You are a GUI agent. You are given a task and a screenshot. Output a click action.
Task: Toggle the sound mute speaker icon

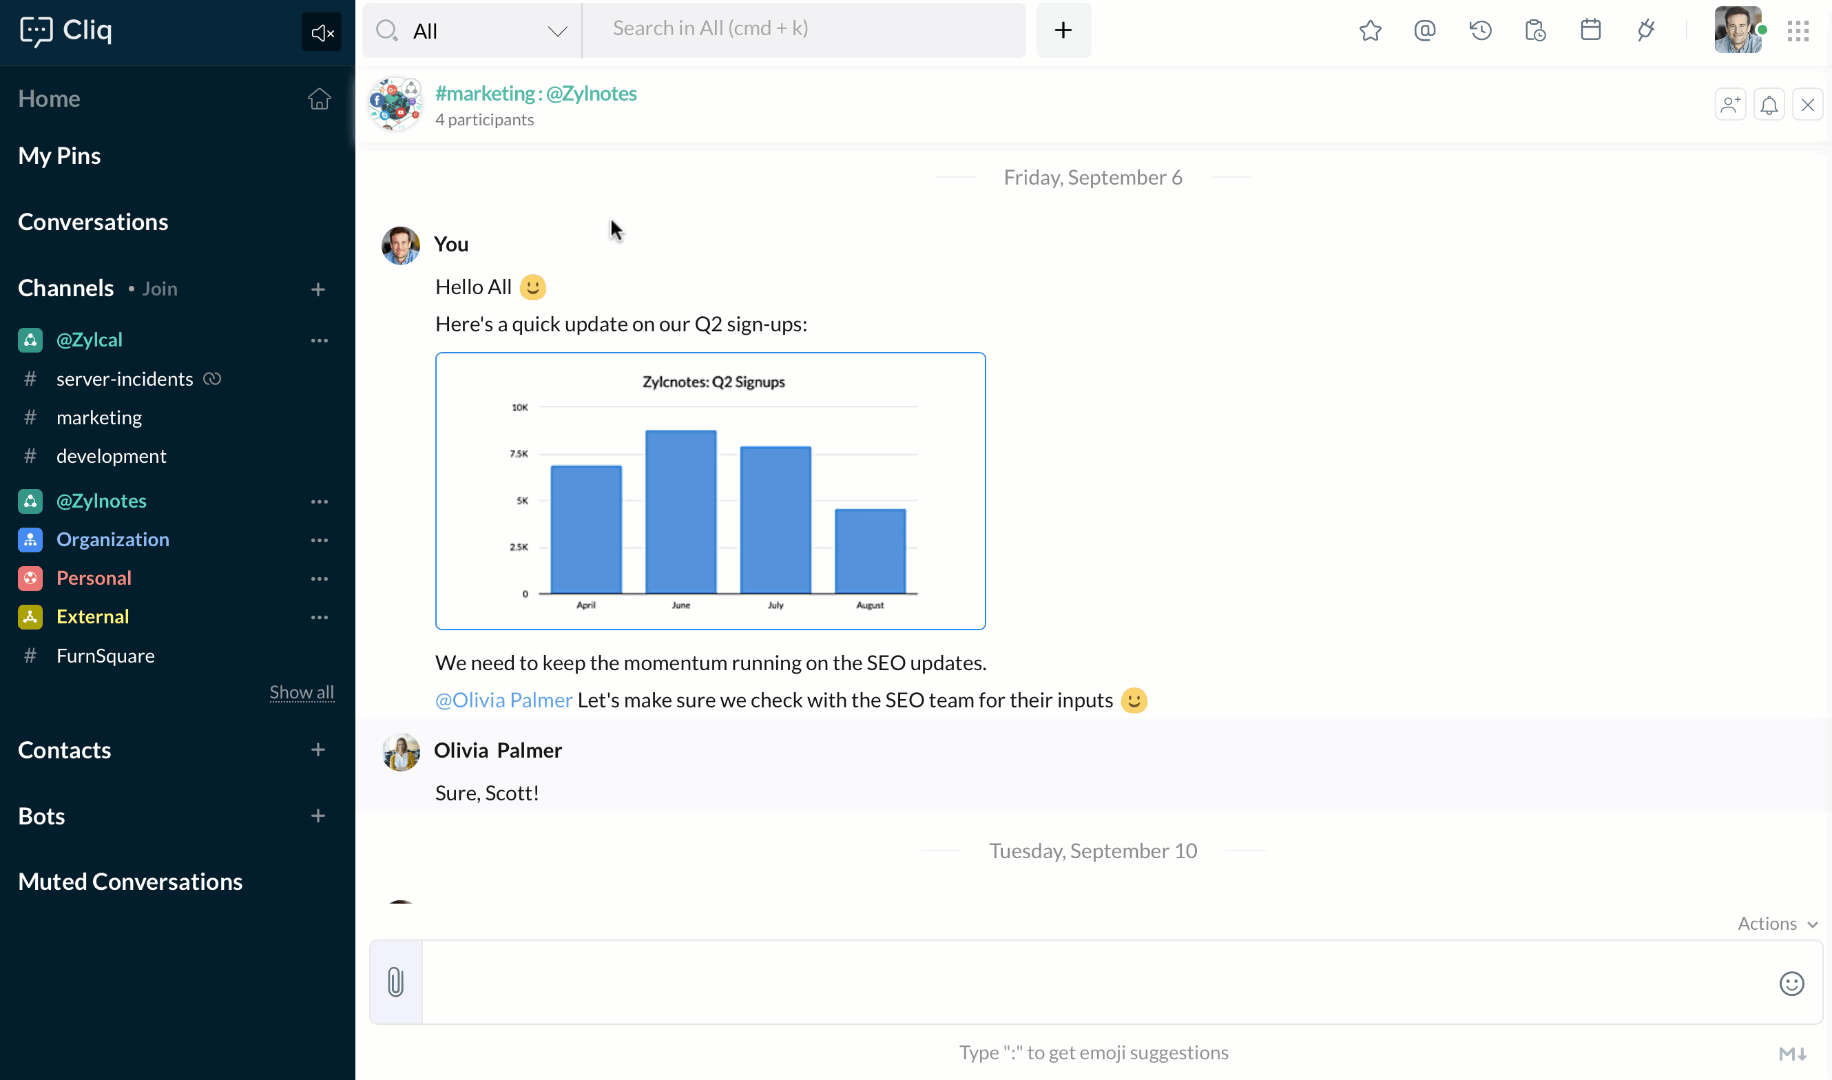[322, 33]
